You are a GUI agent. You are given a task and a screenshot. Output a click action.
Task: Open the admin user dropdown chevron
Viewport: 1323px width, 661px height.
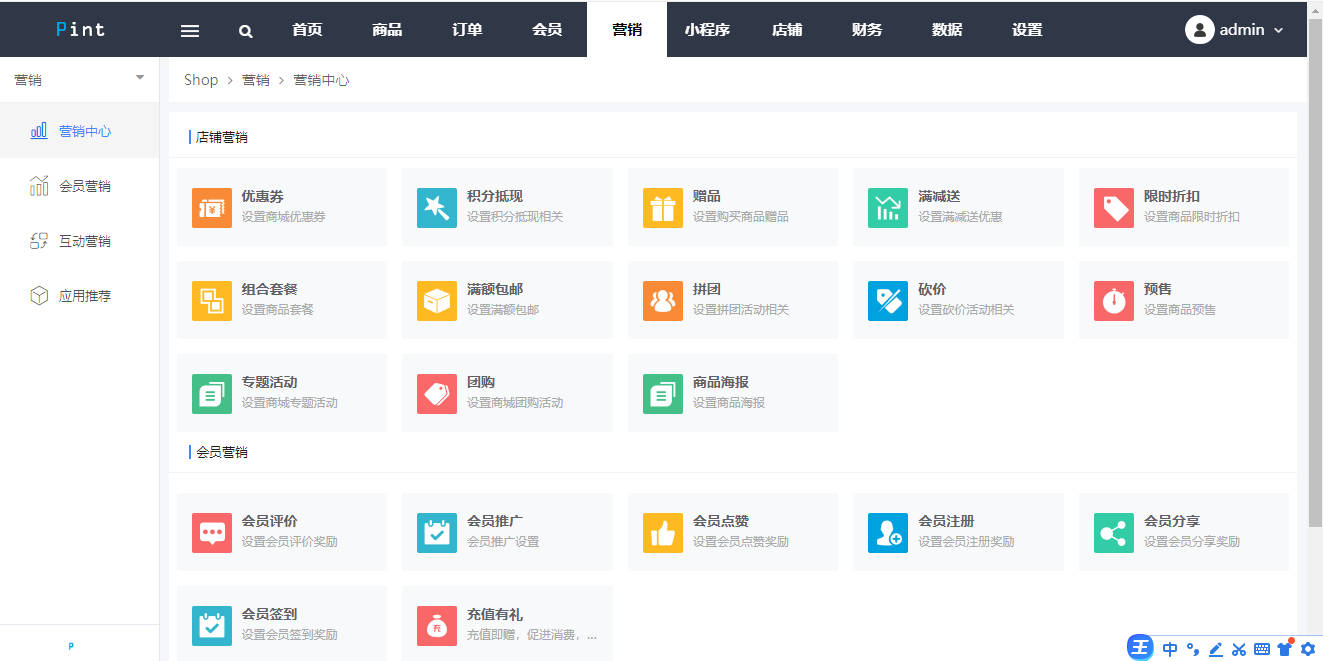point(1278,31)
